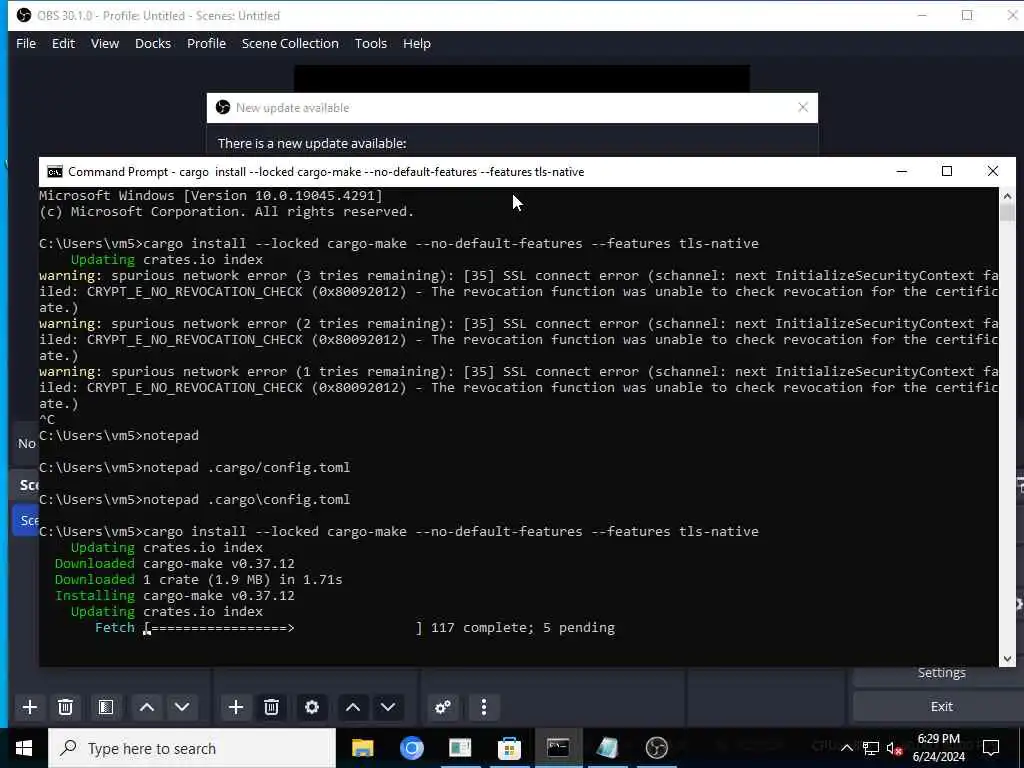The height and width of the screenshot is (768, 1024).
Task: Click the Command Prompt scrollbar thumb
Action: (1007, 213)
